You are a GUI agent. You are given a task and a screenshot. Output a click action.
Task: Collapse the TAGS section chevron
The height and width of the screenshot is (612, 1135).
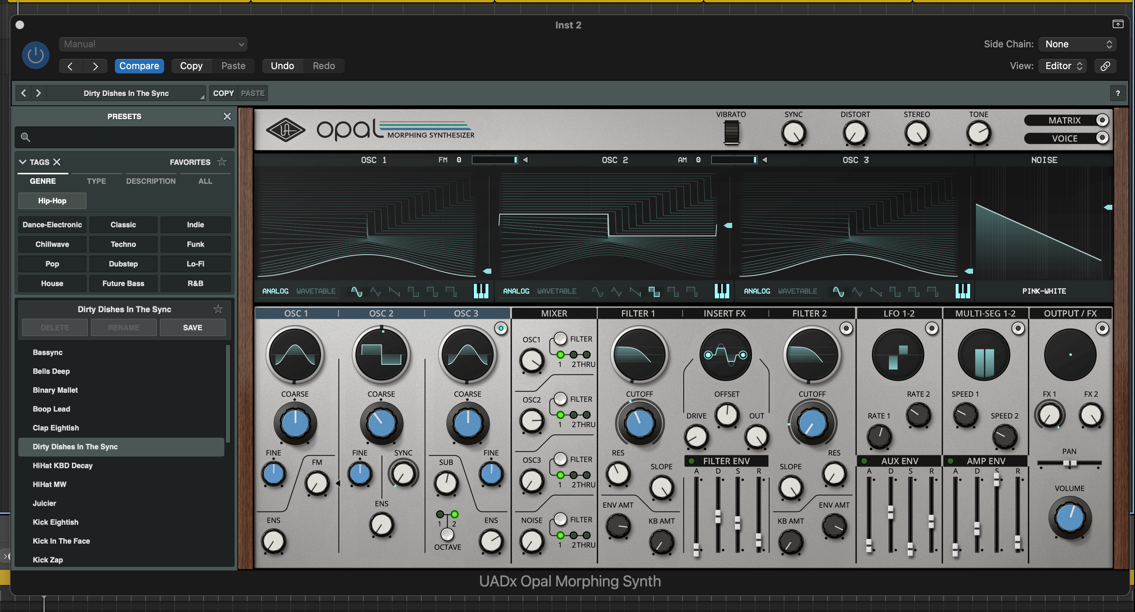point(23,162)
